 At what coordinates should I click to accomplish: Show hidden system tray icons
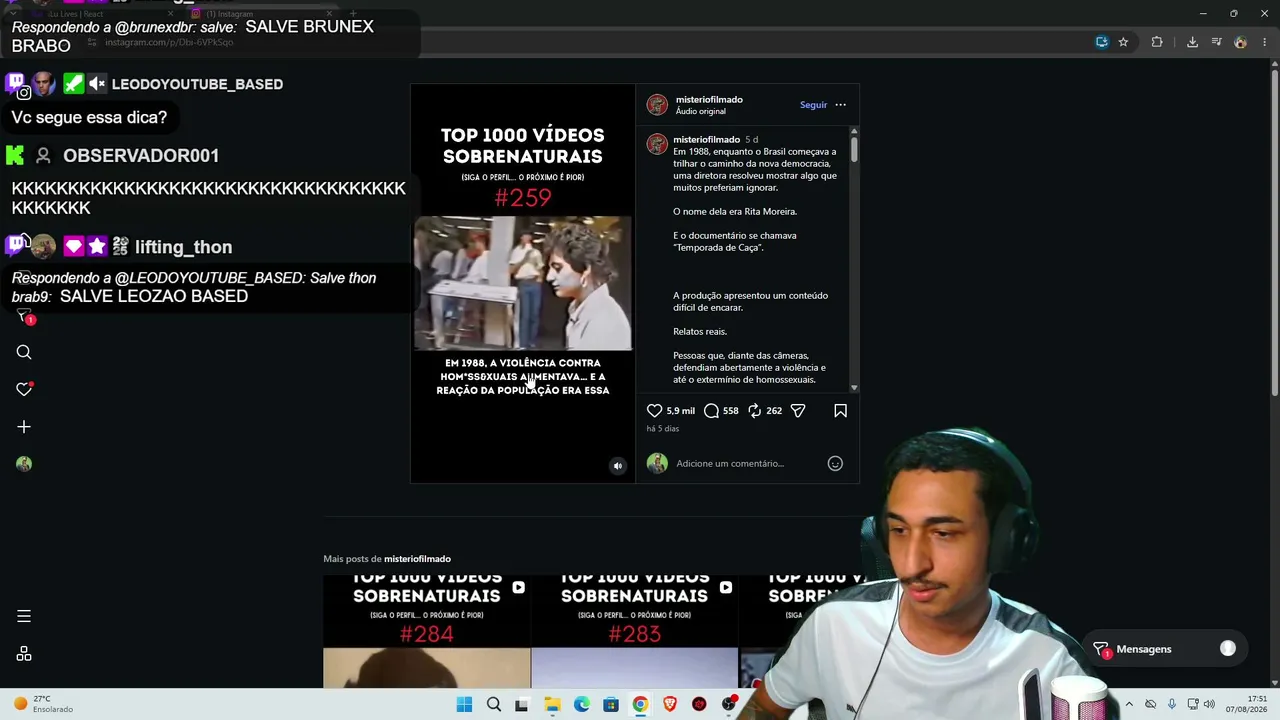pyautogui.click(x=1129, y=704)
